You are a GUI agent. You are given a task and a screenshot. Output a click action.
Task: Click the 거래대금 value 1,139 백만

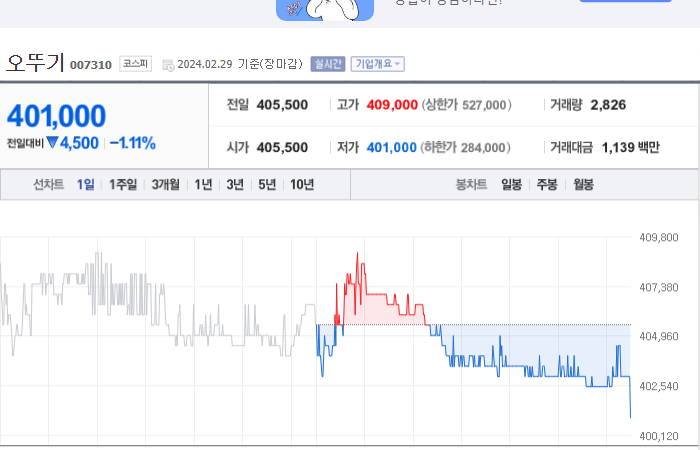(630, 147)
